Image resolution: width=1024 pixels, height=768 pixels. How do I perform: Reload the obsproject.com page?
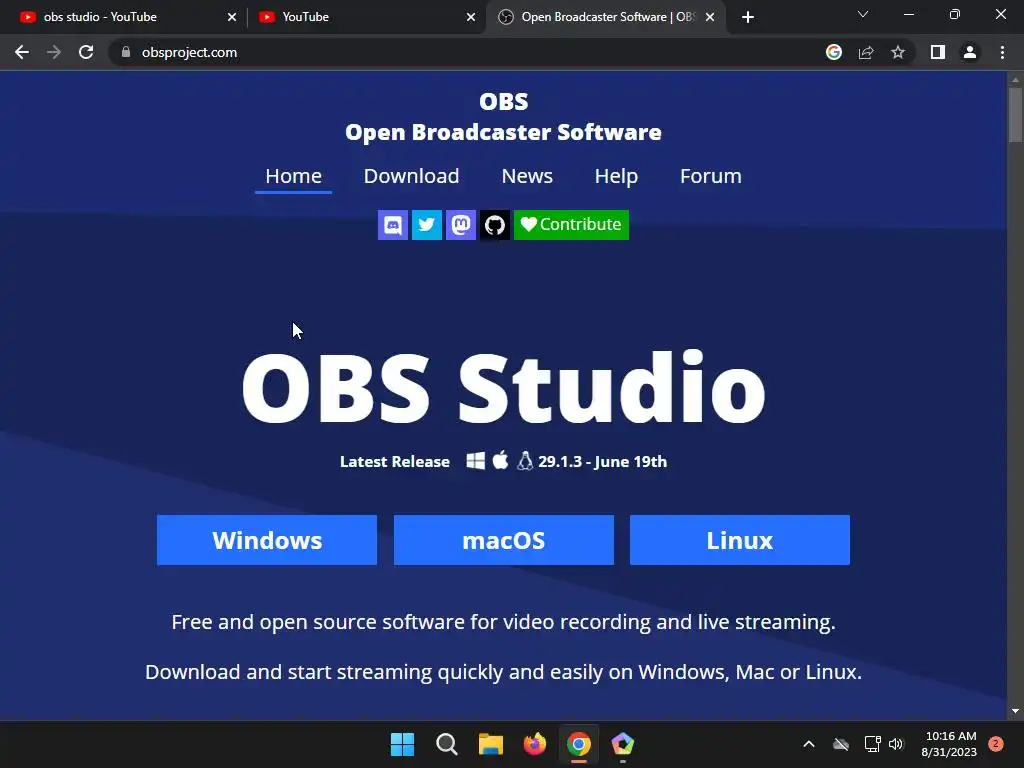click(86, 52)
